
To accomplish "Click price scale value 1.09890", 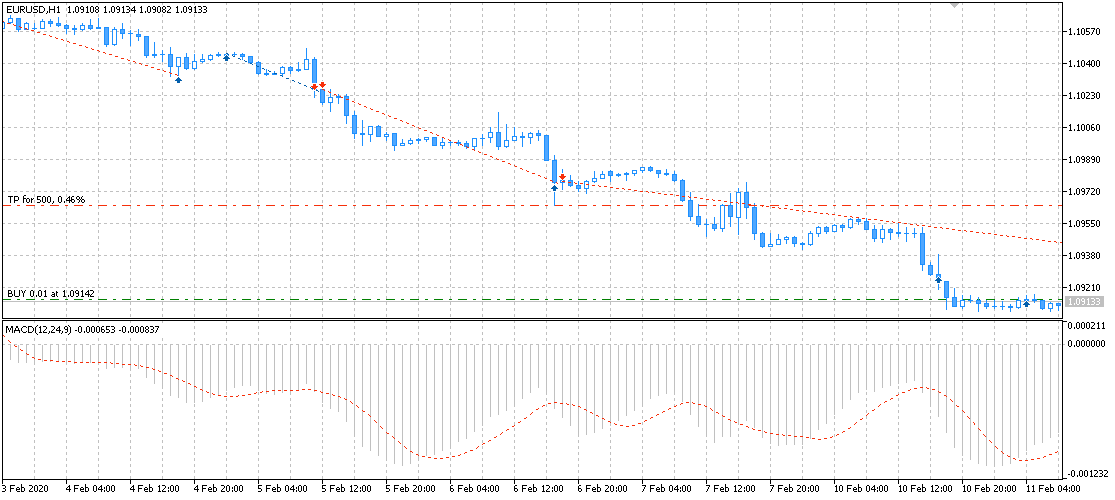I will click(x=1084, y=159).
